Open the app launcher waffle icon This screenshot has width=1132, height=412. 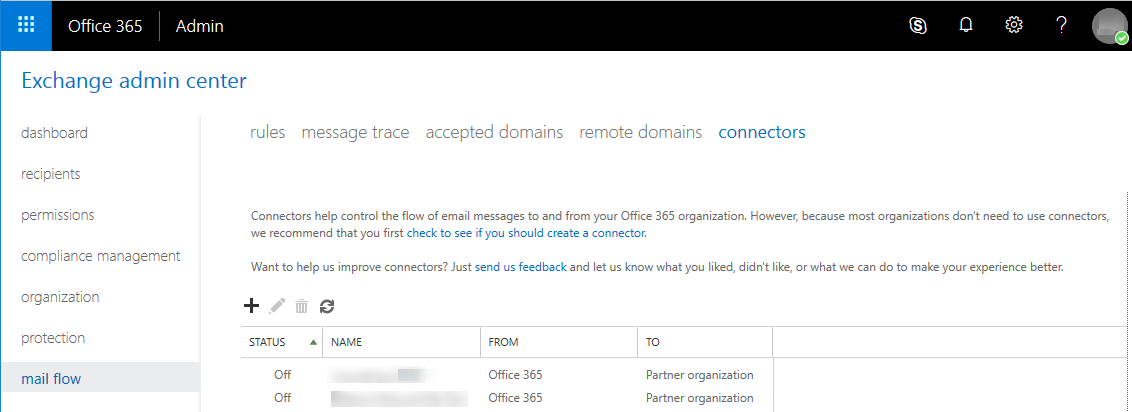[26, 26]
